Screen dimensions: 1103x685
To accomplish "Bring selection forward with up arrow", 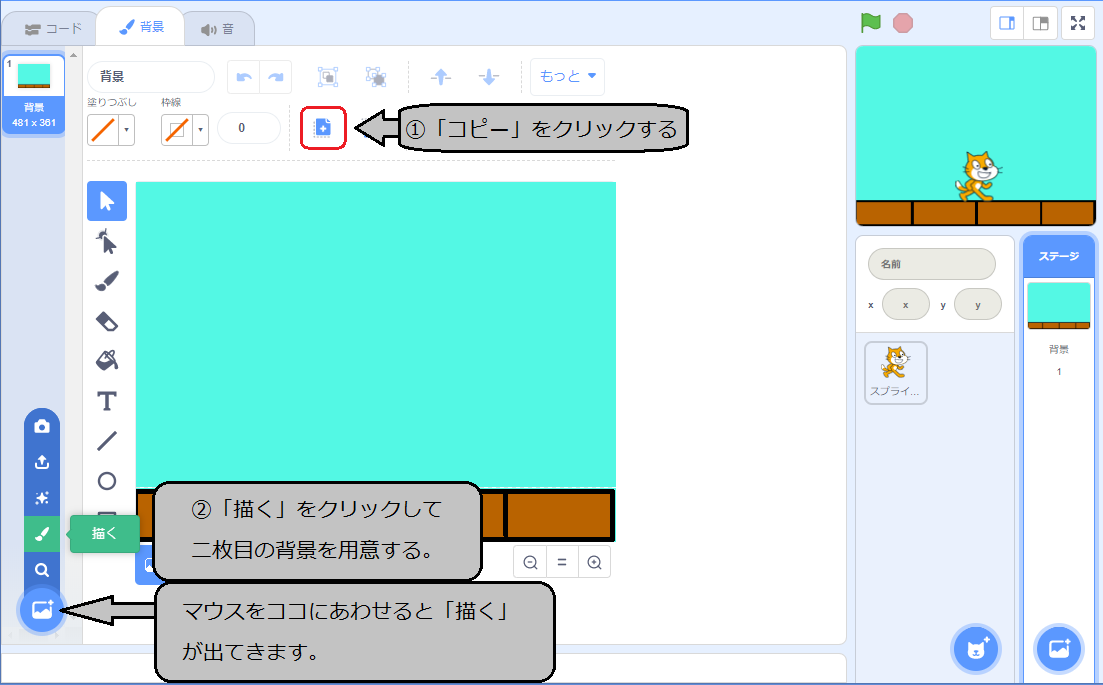I will (x=441, y=77).
